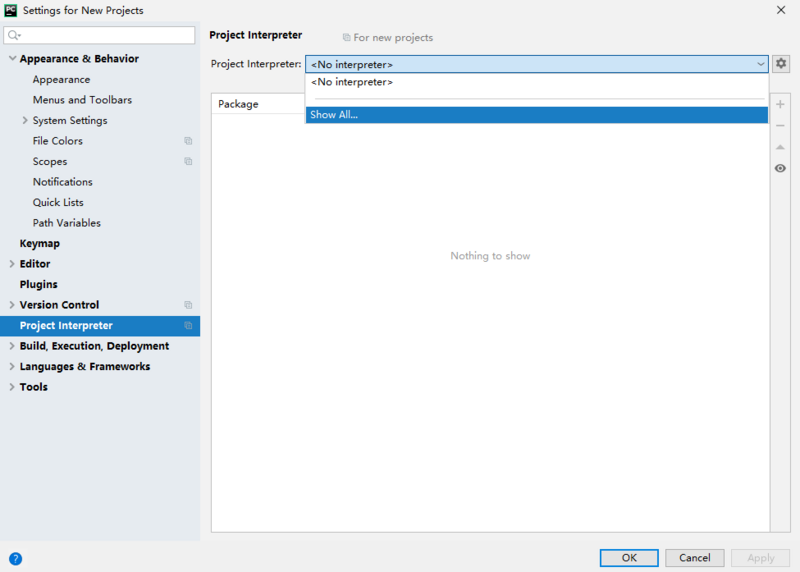Select Scopes in the settings tree
800x572 pixels.
[x=50, y=161]
